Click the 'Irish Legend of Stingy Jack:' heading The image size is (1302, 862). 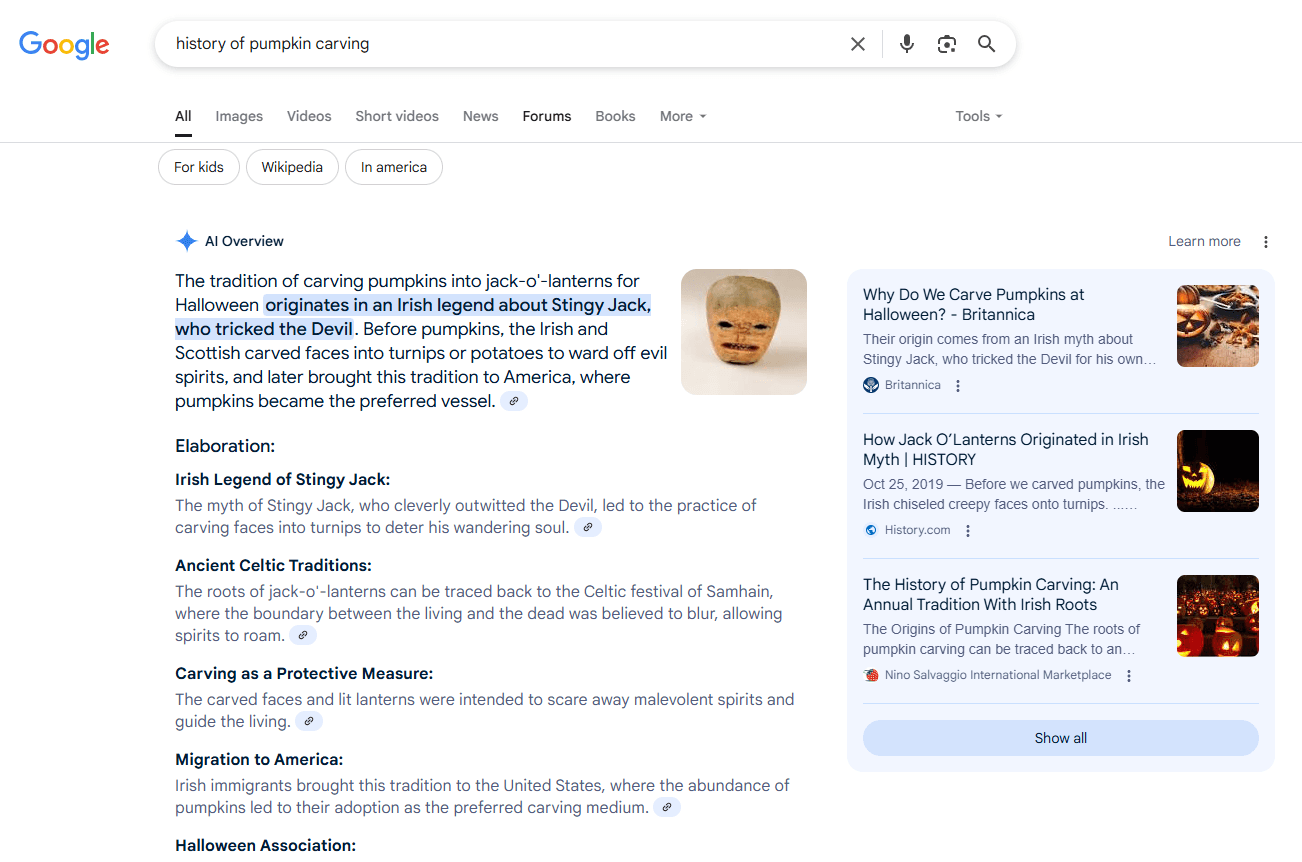283,479
